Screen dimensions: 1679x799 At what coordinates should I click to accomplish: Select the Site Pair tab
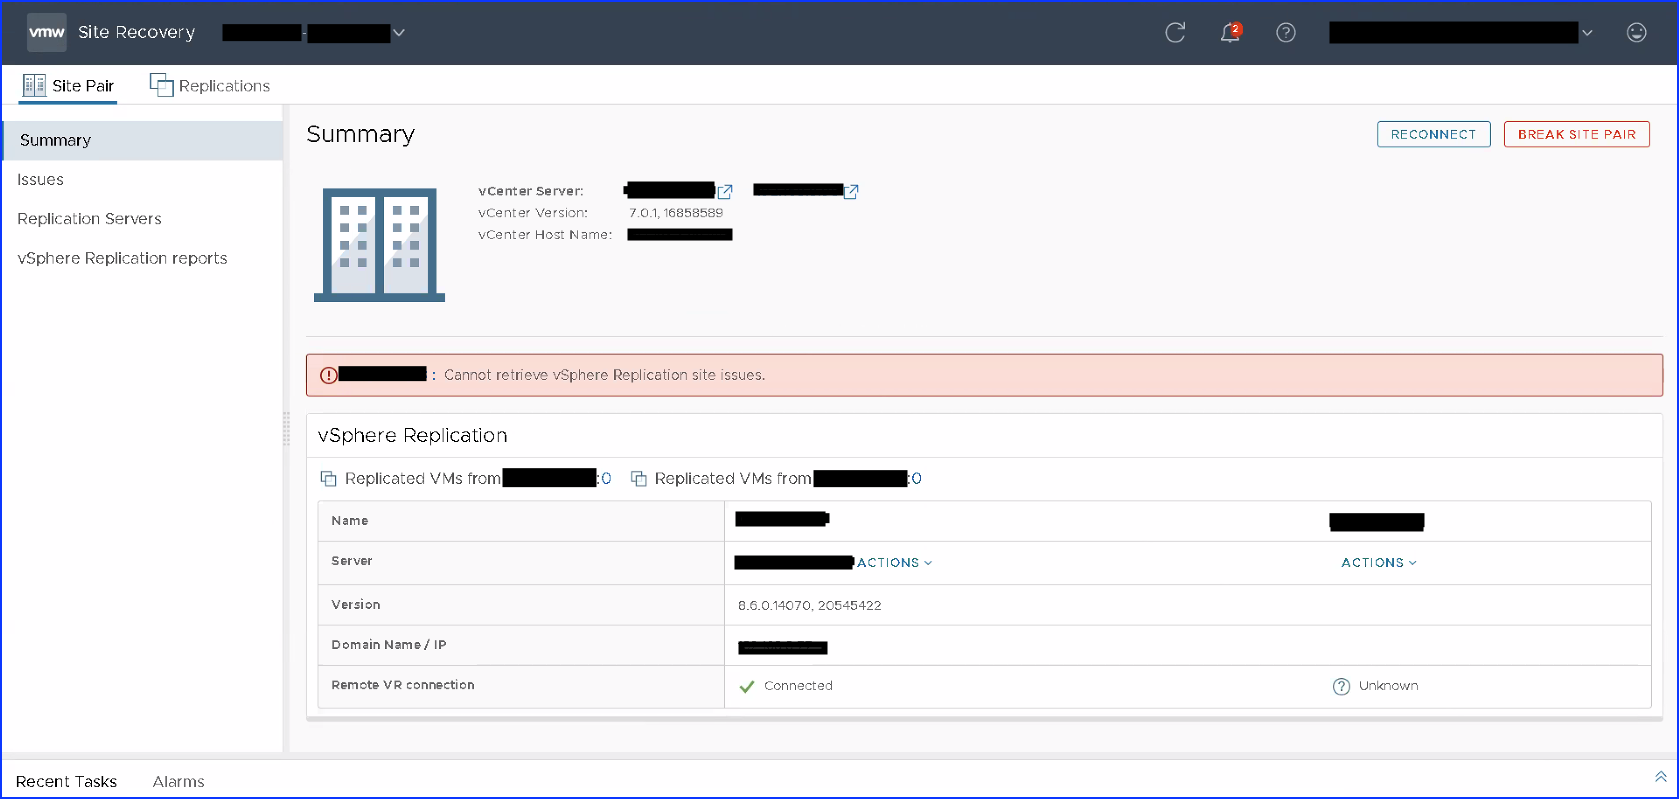(x=69, y=86)
